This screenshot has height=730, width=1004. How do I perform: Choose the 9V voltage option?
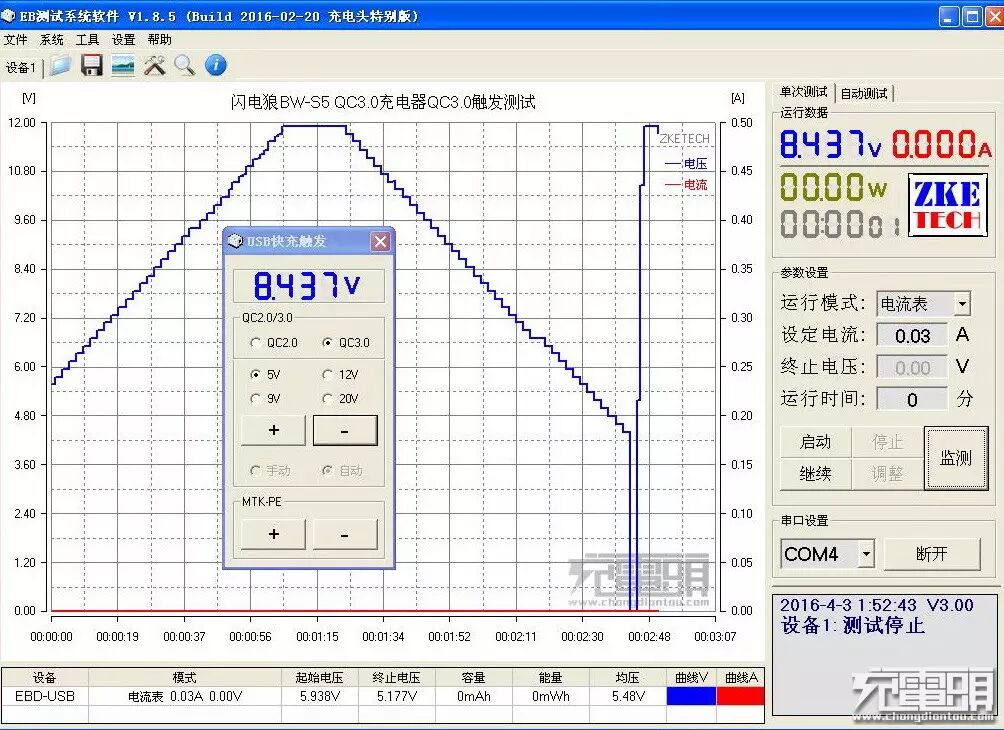[265, 399]
